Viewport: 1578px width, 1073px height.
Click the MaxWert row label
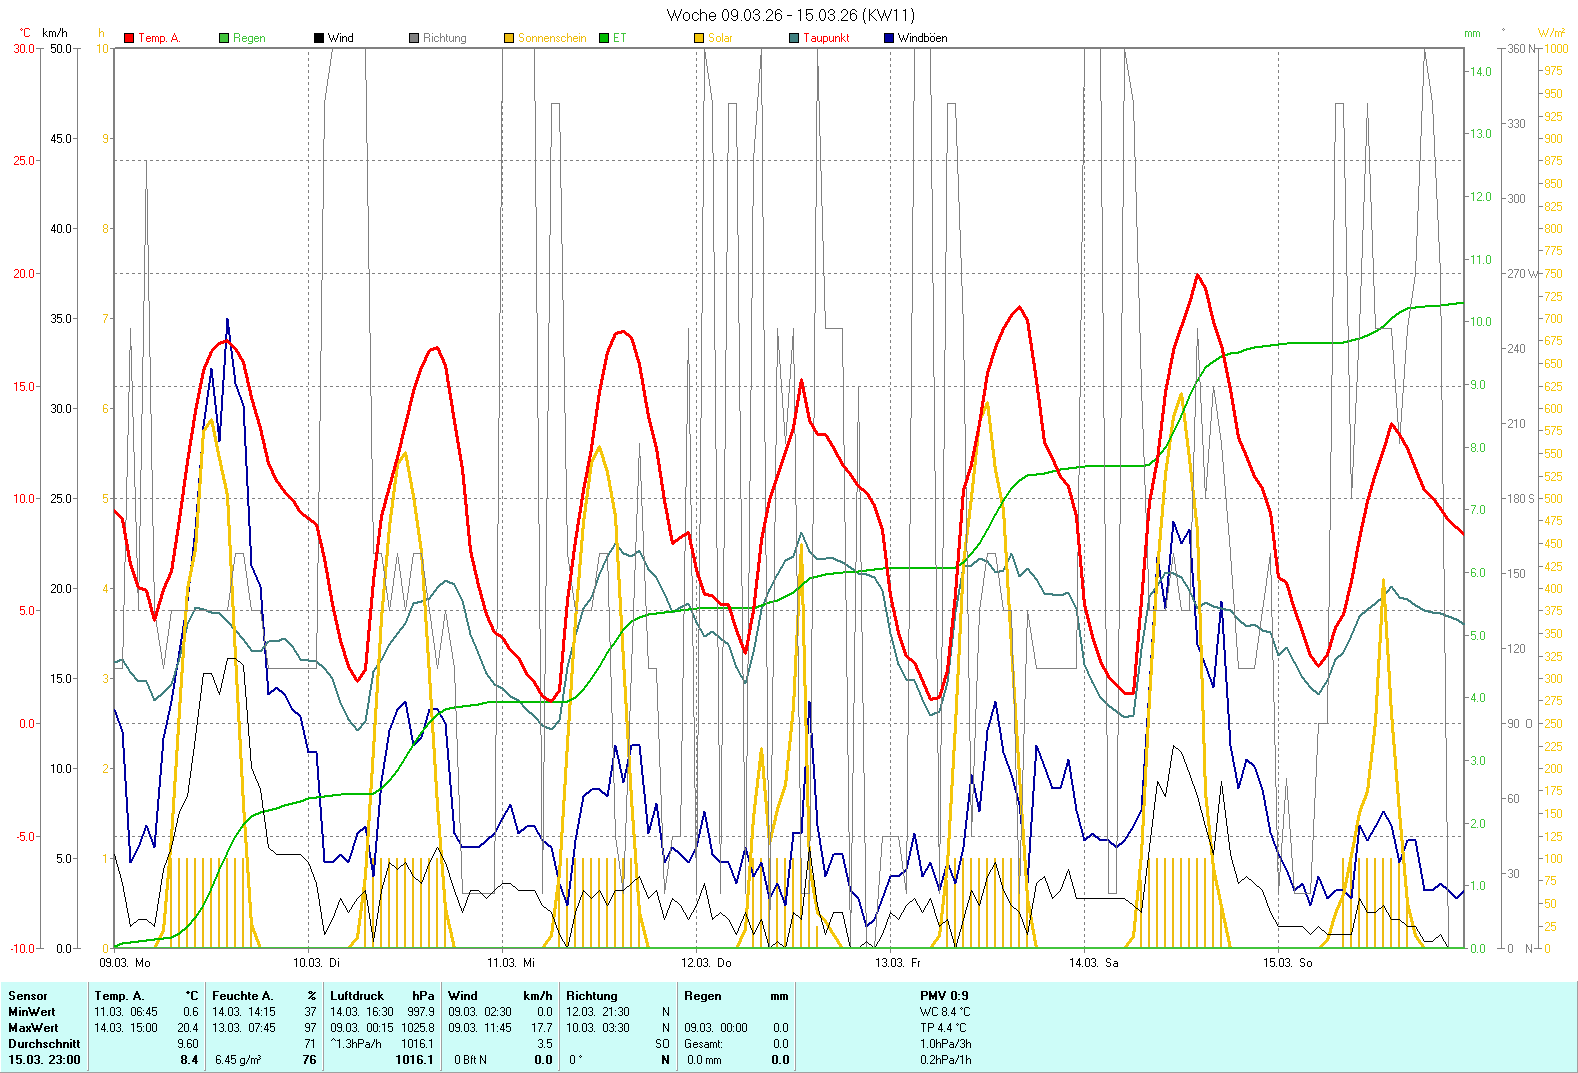coord(33,1028)
